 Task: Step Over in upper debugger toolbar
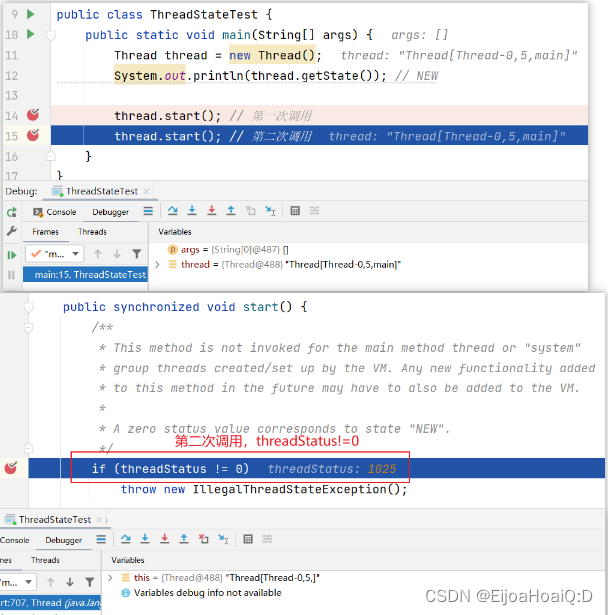click(172, 211)
